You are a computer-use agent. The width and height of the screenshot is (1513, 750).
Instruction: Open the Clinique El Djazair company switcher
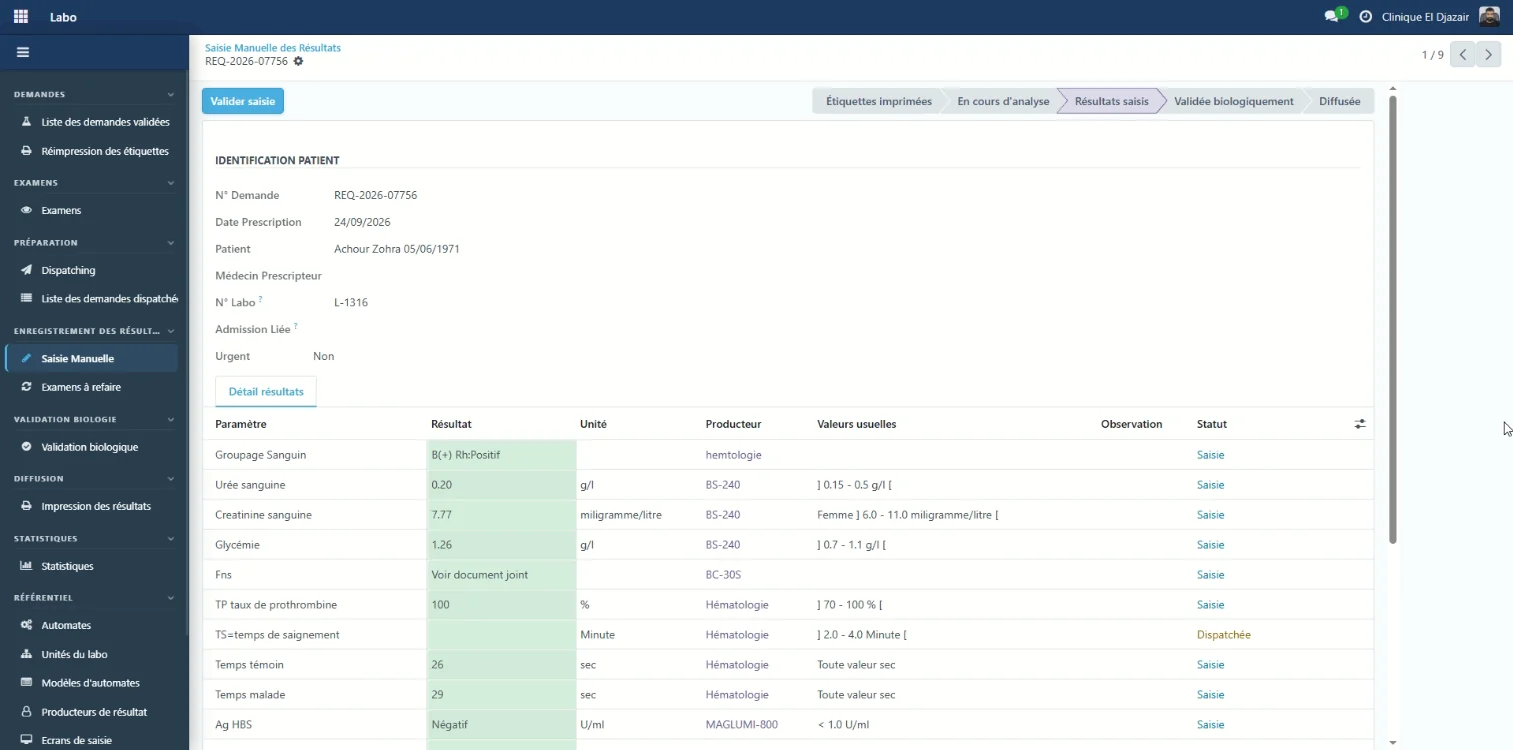pos(1425,17)
